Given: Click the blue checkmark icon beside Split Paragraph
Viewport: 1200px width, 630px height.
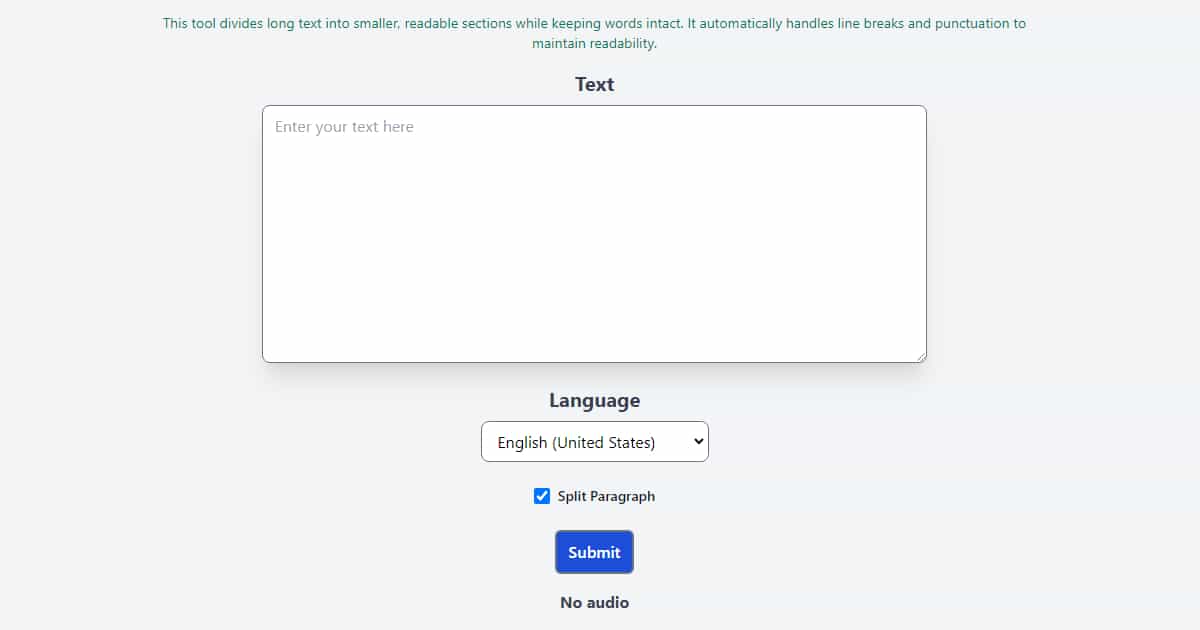Looking at the screenshot, I should coord(542,496).
